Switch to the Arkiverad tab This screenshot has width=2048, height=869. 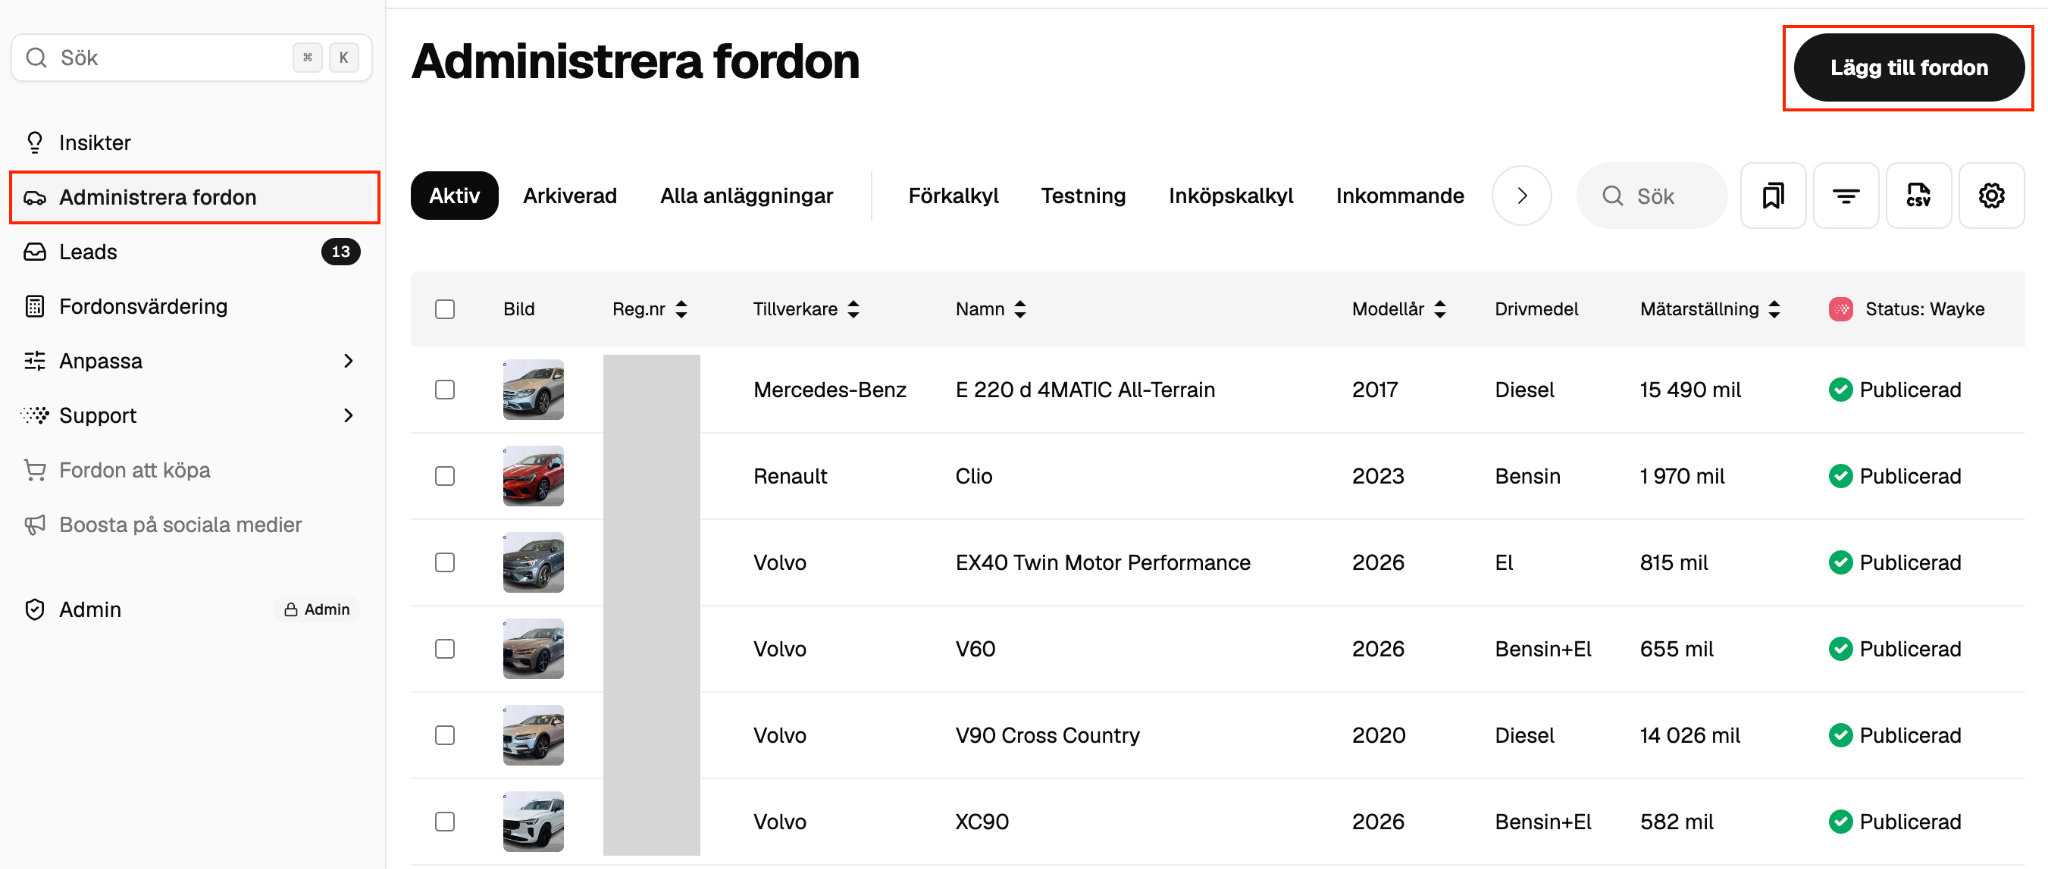[570, 196]
